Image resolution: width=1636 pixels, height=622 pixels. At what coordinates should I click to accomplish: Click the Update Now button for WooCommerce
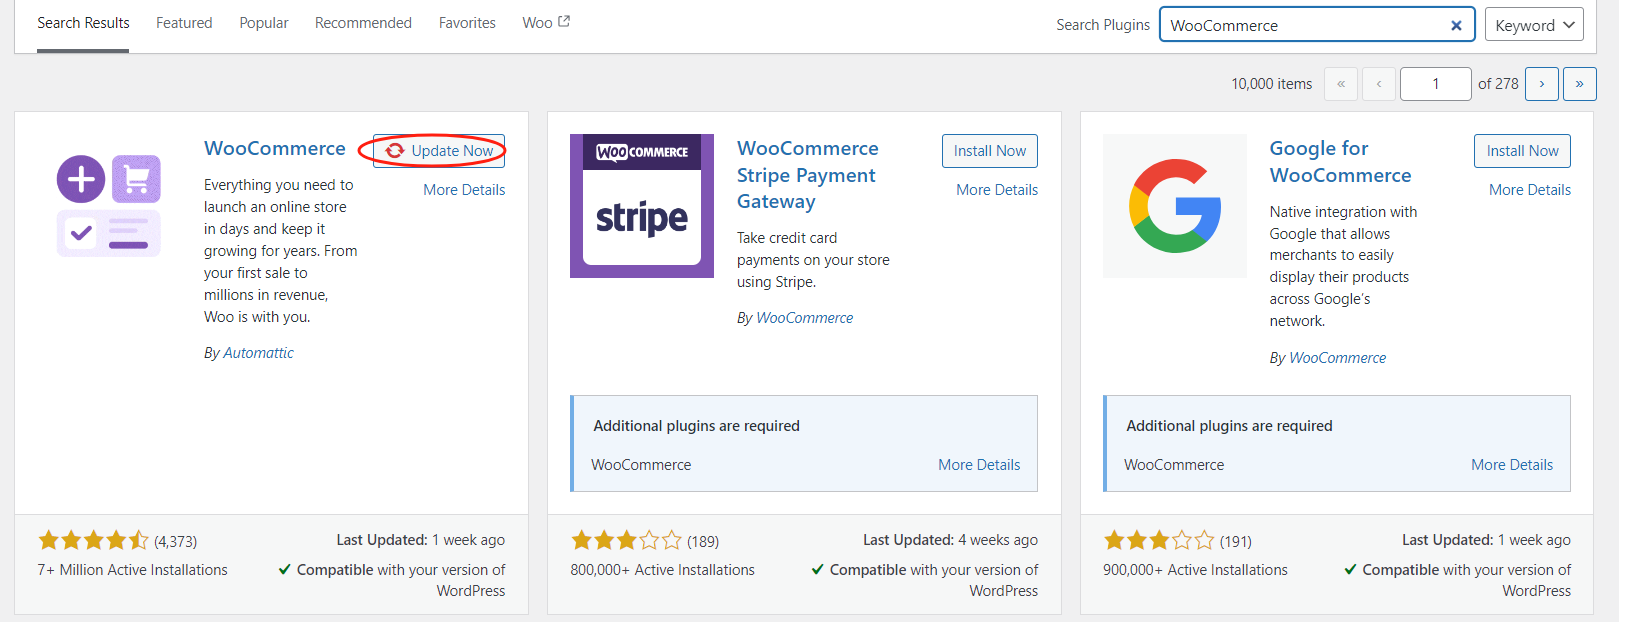[x=439, y=151]
